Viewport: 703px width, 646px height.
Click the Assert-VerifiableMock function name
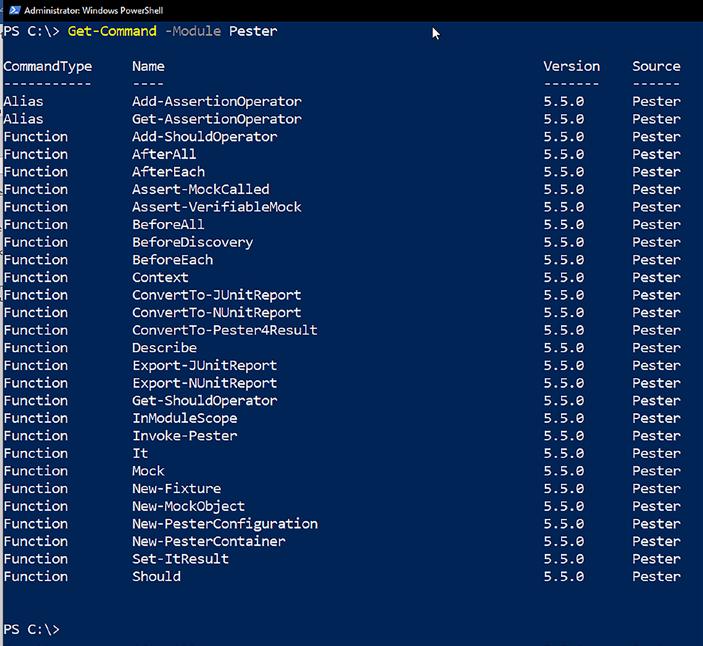[216, 207]
